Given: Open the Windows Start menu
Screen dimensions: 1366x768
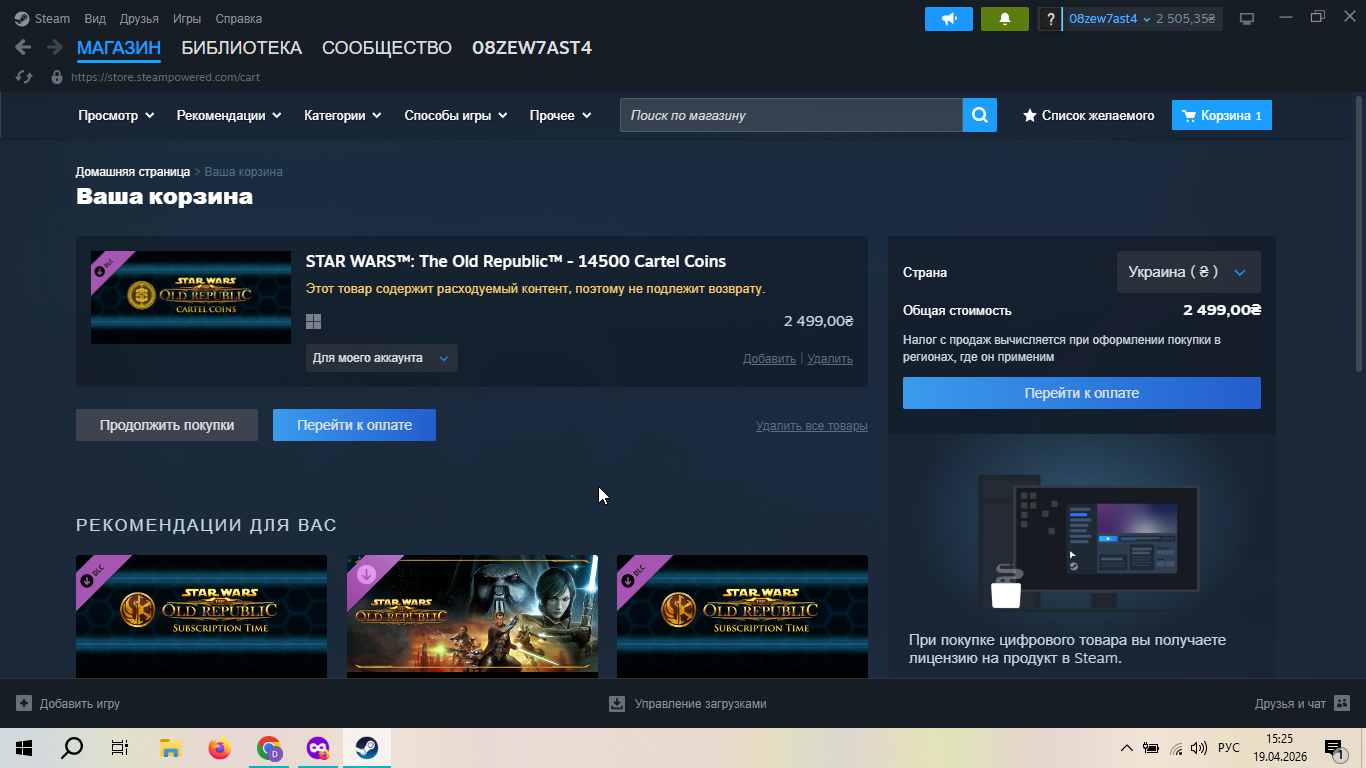Looking at the screenshot, I should coord(23,748).
